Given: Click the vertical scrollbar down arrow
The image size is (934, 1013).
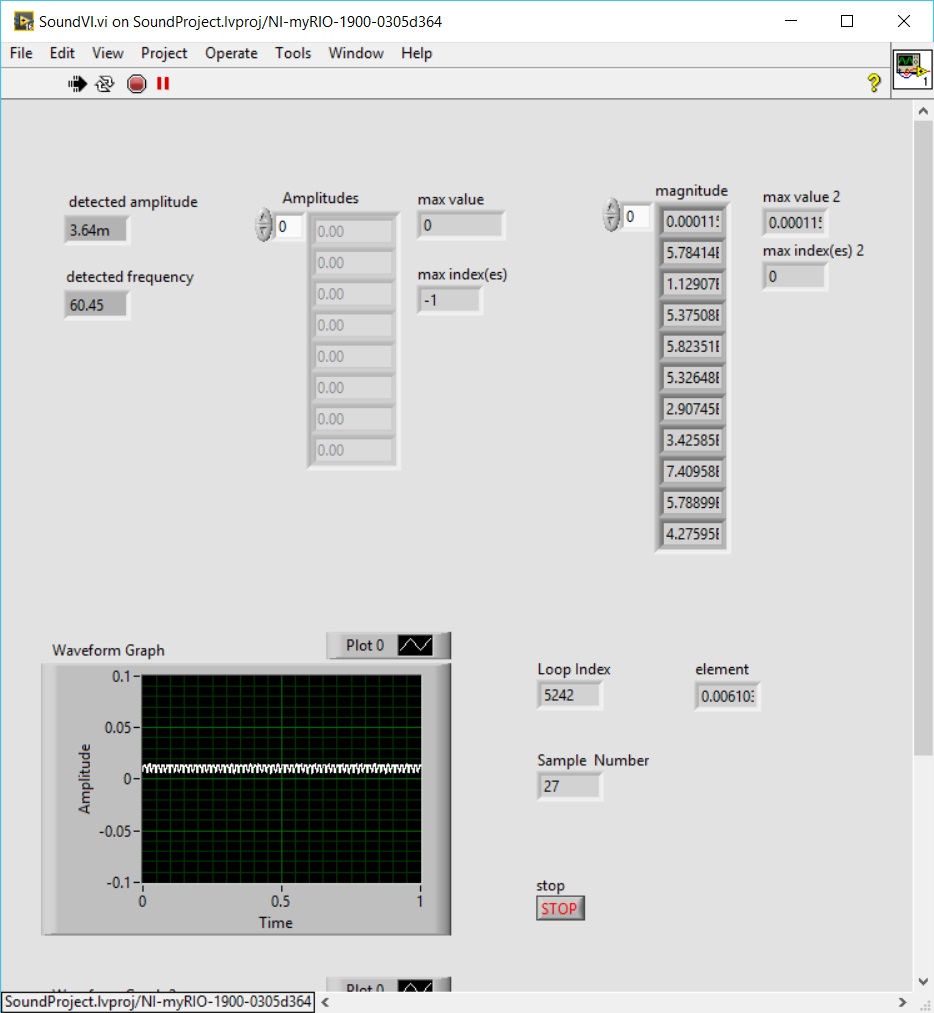Looking at the screenshot, I should click(923, 981).
